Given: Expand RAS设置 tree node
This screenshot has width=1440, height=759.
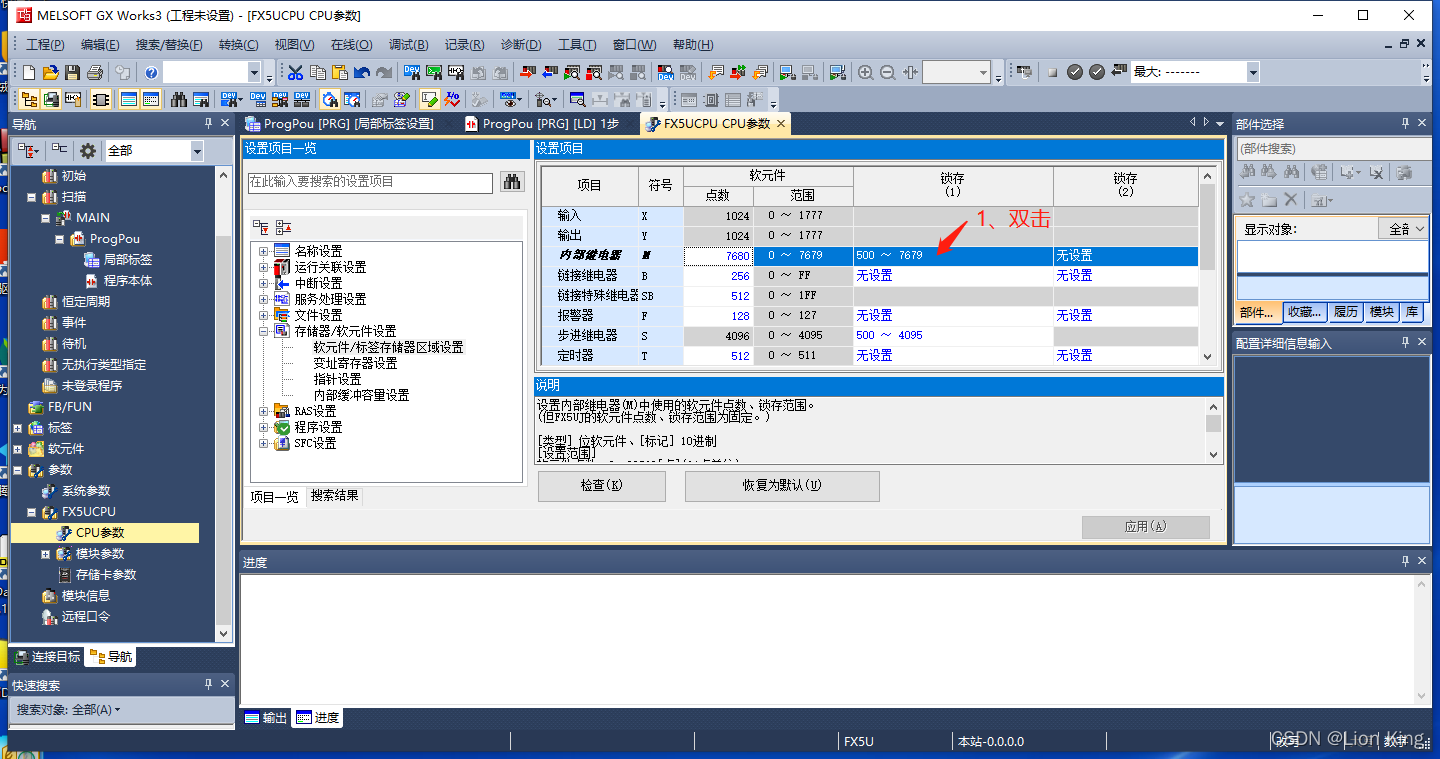Looking at the screenshot, I should 263,411.
